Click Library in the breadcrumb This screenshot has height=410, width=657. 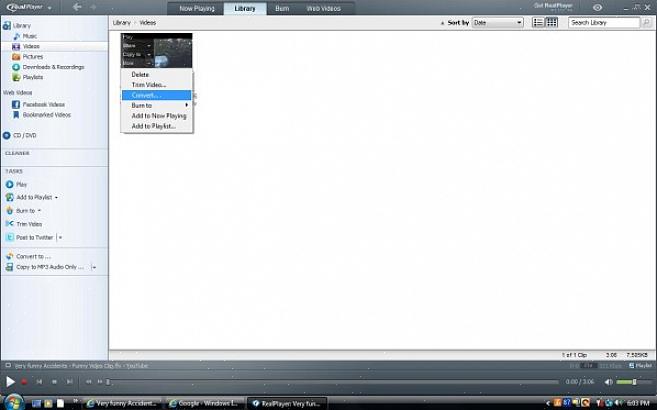tap(122, 23)
